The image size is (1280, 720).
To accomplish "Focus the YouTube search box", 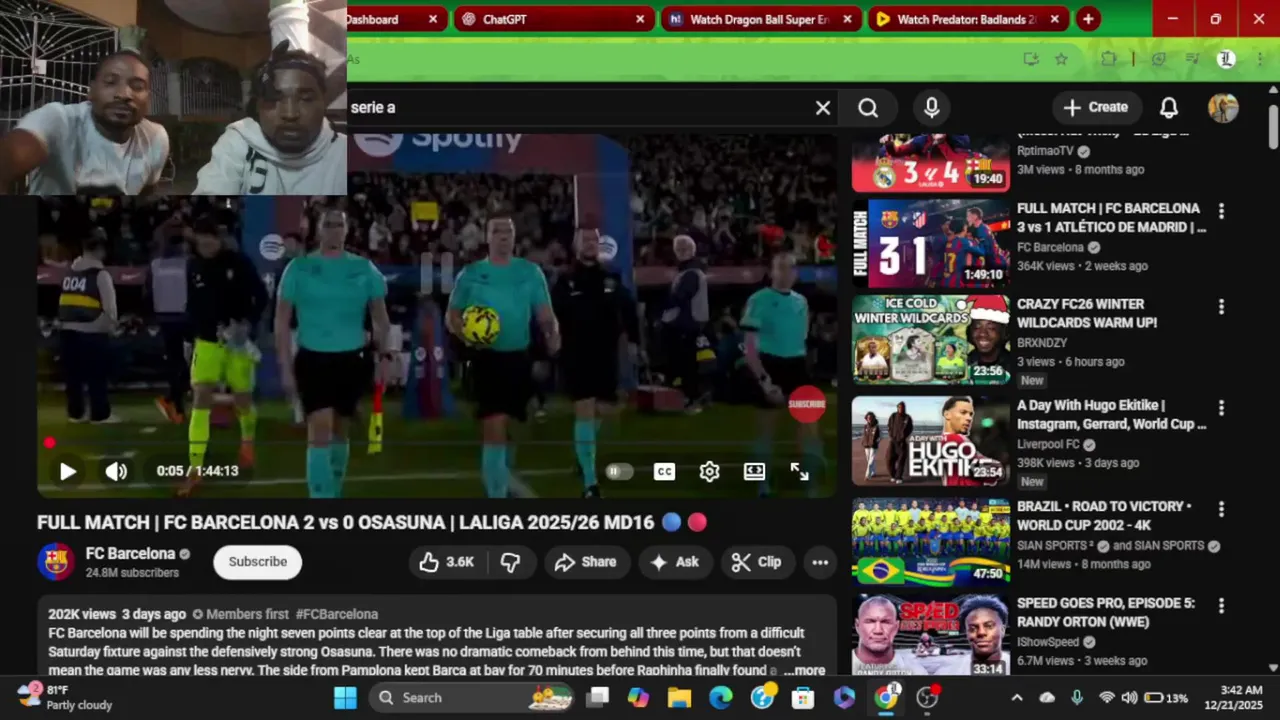I will [590, 107].
